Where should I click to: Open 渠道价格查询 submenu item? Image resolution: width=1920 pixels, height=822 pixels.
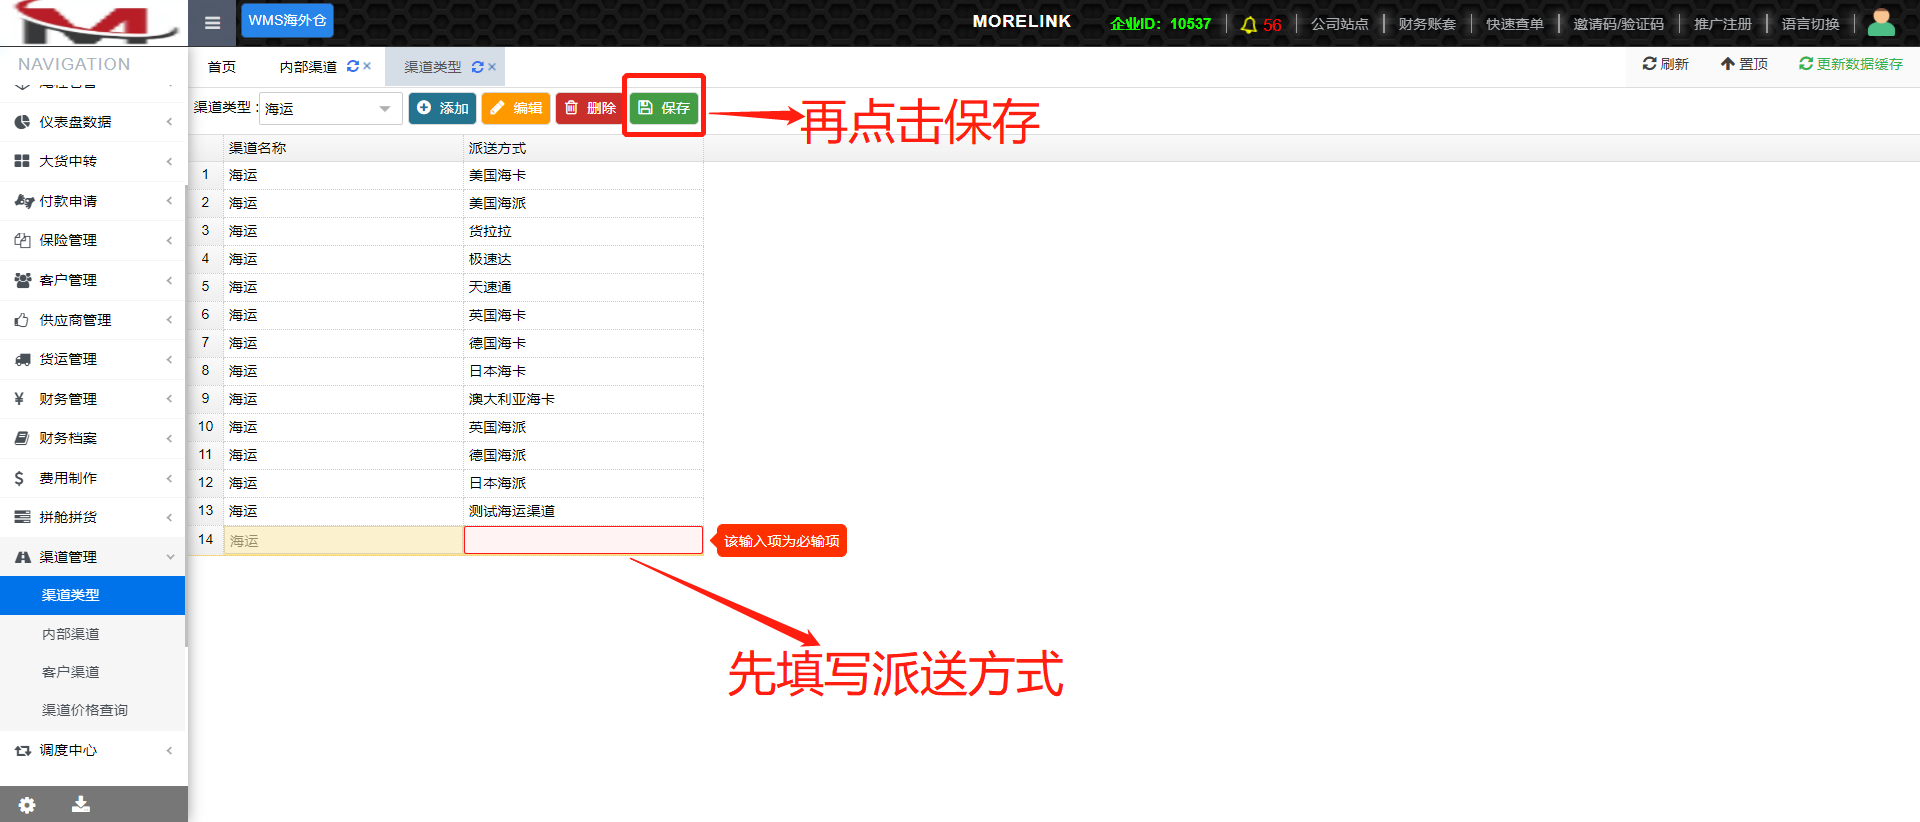pyautogui.click(x=92, y=710)
